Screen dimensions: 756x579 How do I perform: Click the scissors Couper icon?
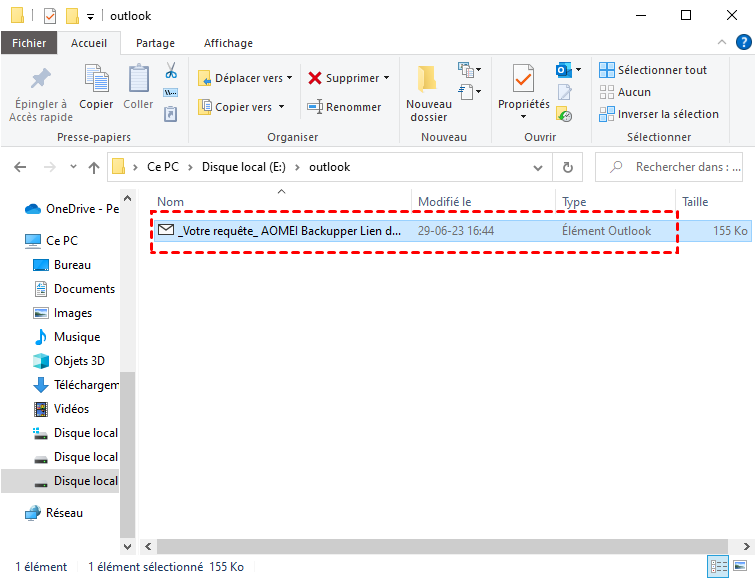[171, 70]
